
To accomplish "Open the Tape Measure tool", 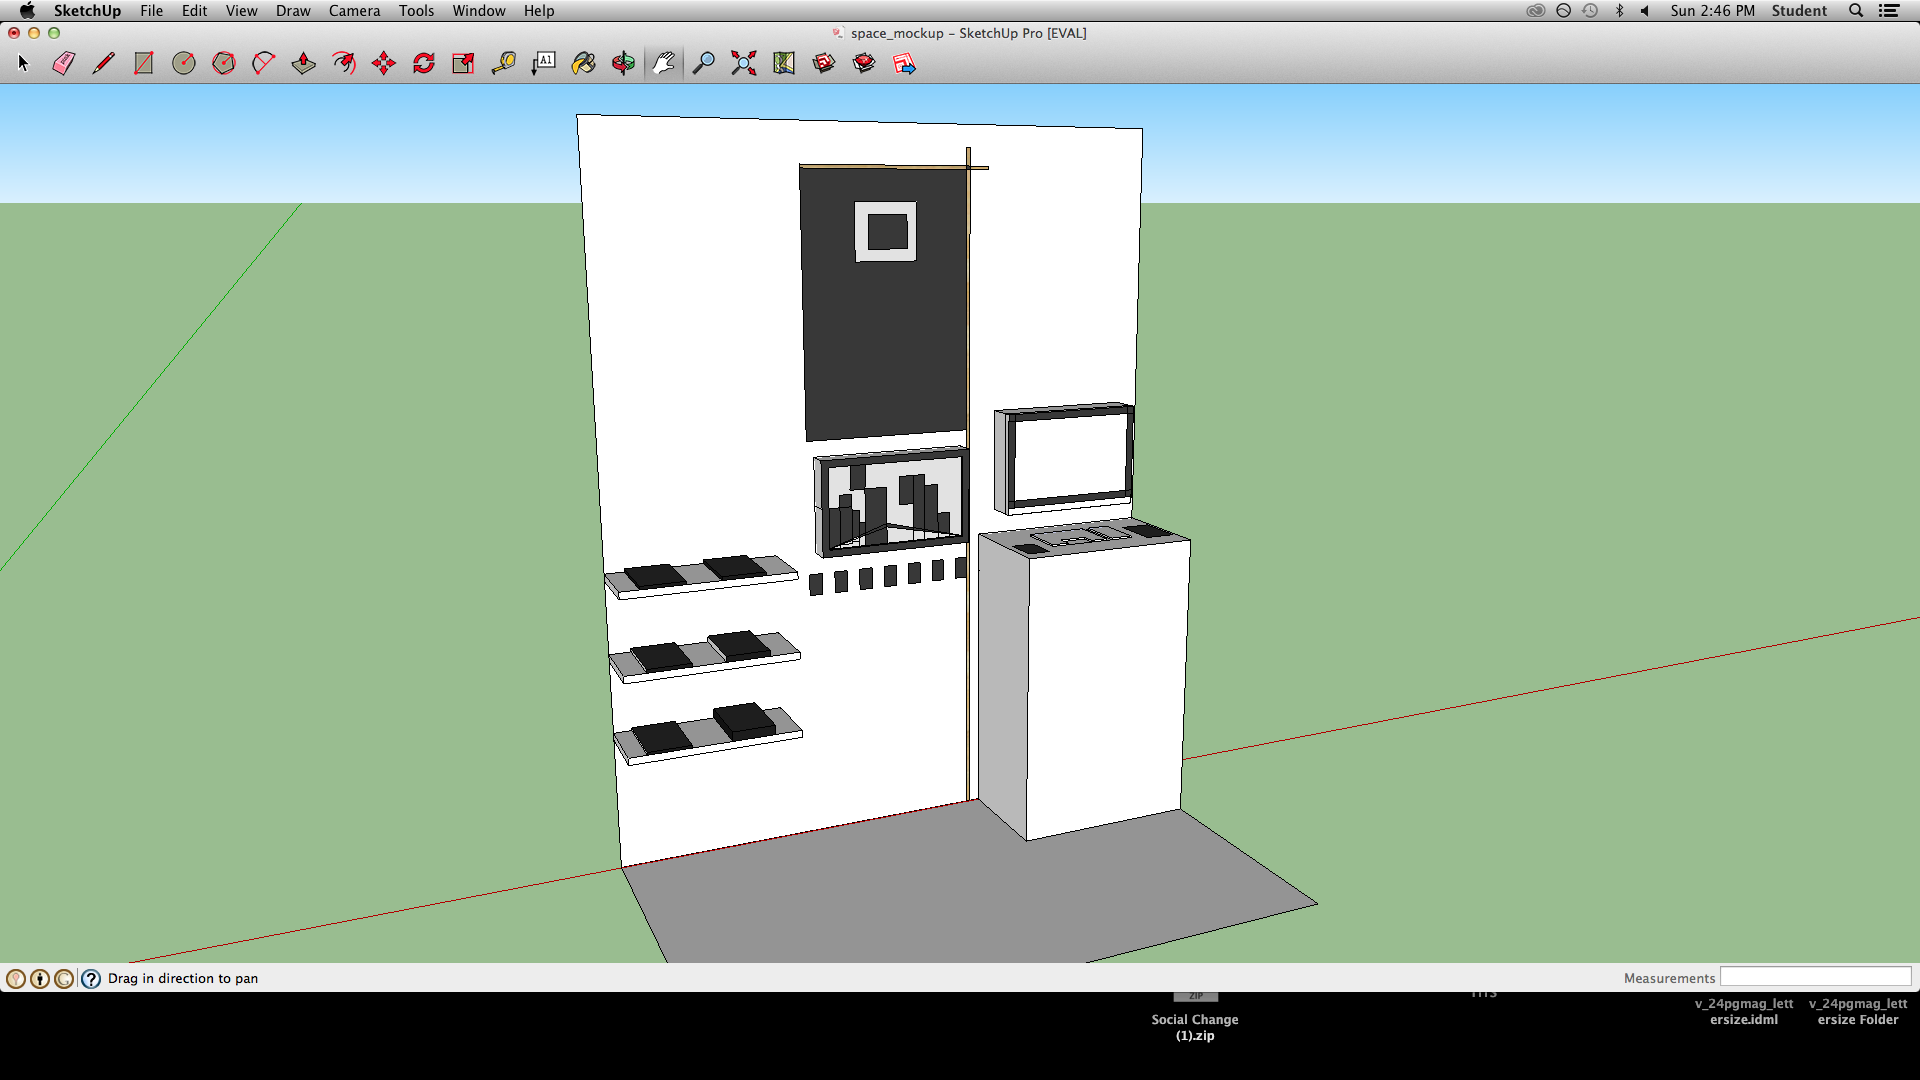I will click(x=503, y=63).
